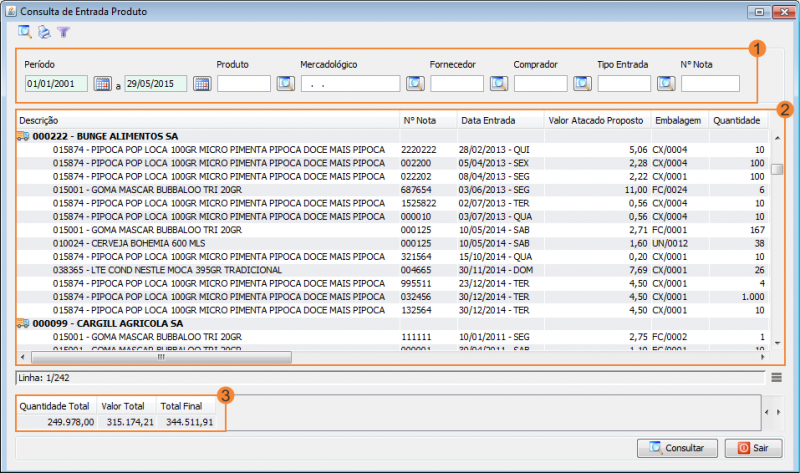Sort by Nº Nota column header
Viewport: 800px width, 473px height.
click(x=429, y=121)
